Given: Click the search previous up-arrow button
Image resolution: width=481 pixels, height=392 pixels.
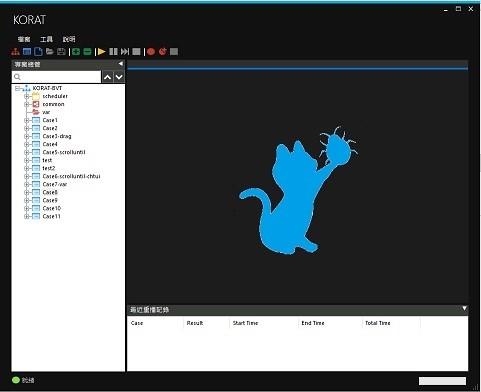Looking at the screenshot, I should (x=107, y=77).
